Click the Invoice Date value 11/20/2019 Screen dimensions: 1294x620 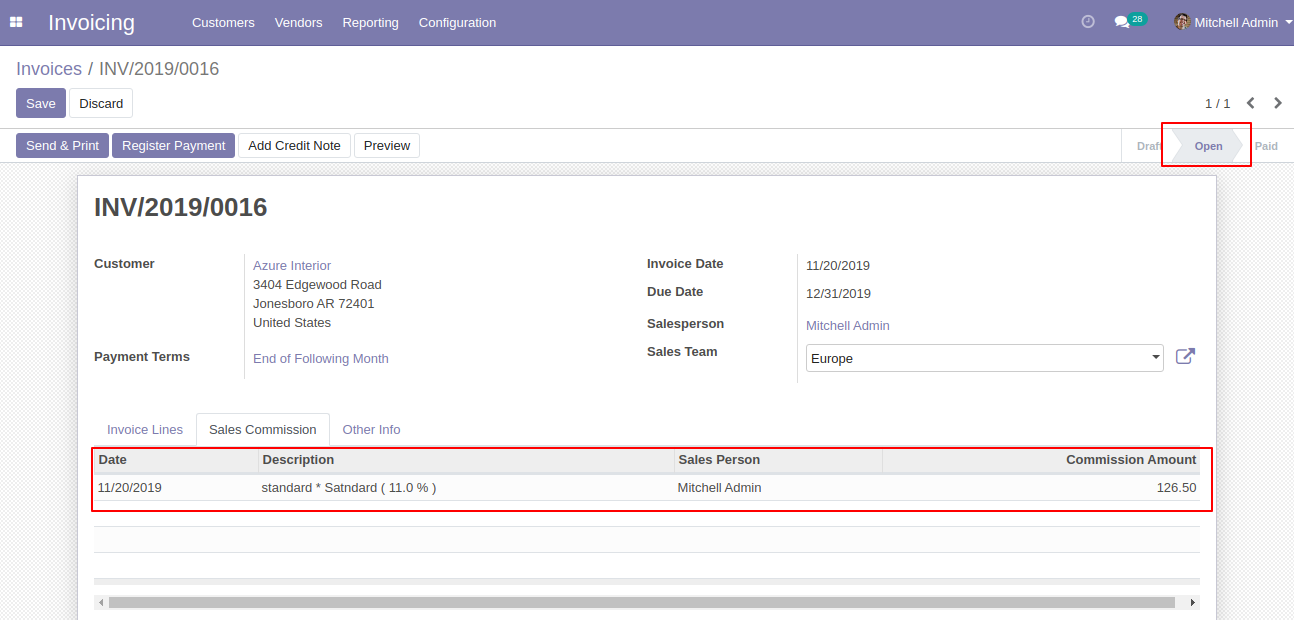point(838,266)
